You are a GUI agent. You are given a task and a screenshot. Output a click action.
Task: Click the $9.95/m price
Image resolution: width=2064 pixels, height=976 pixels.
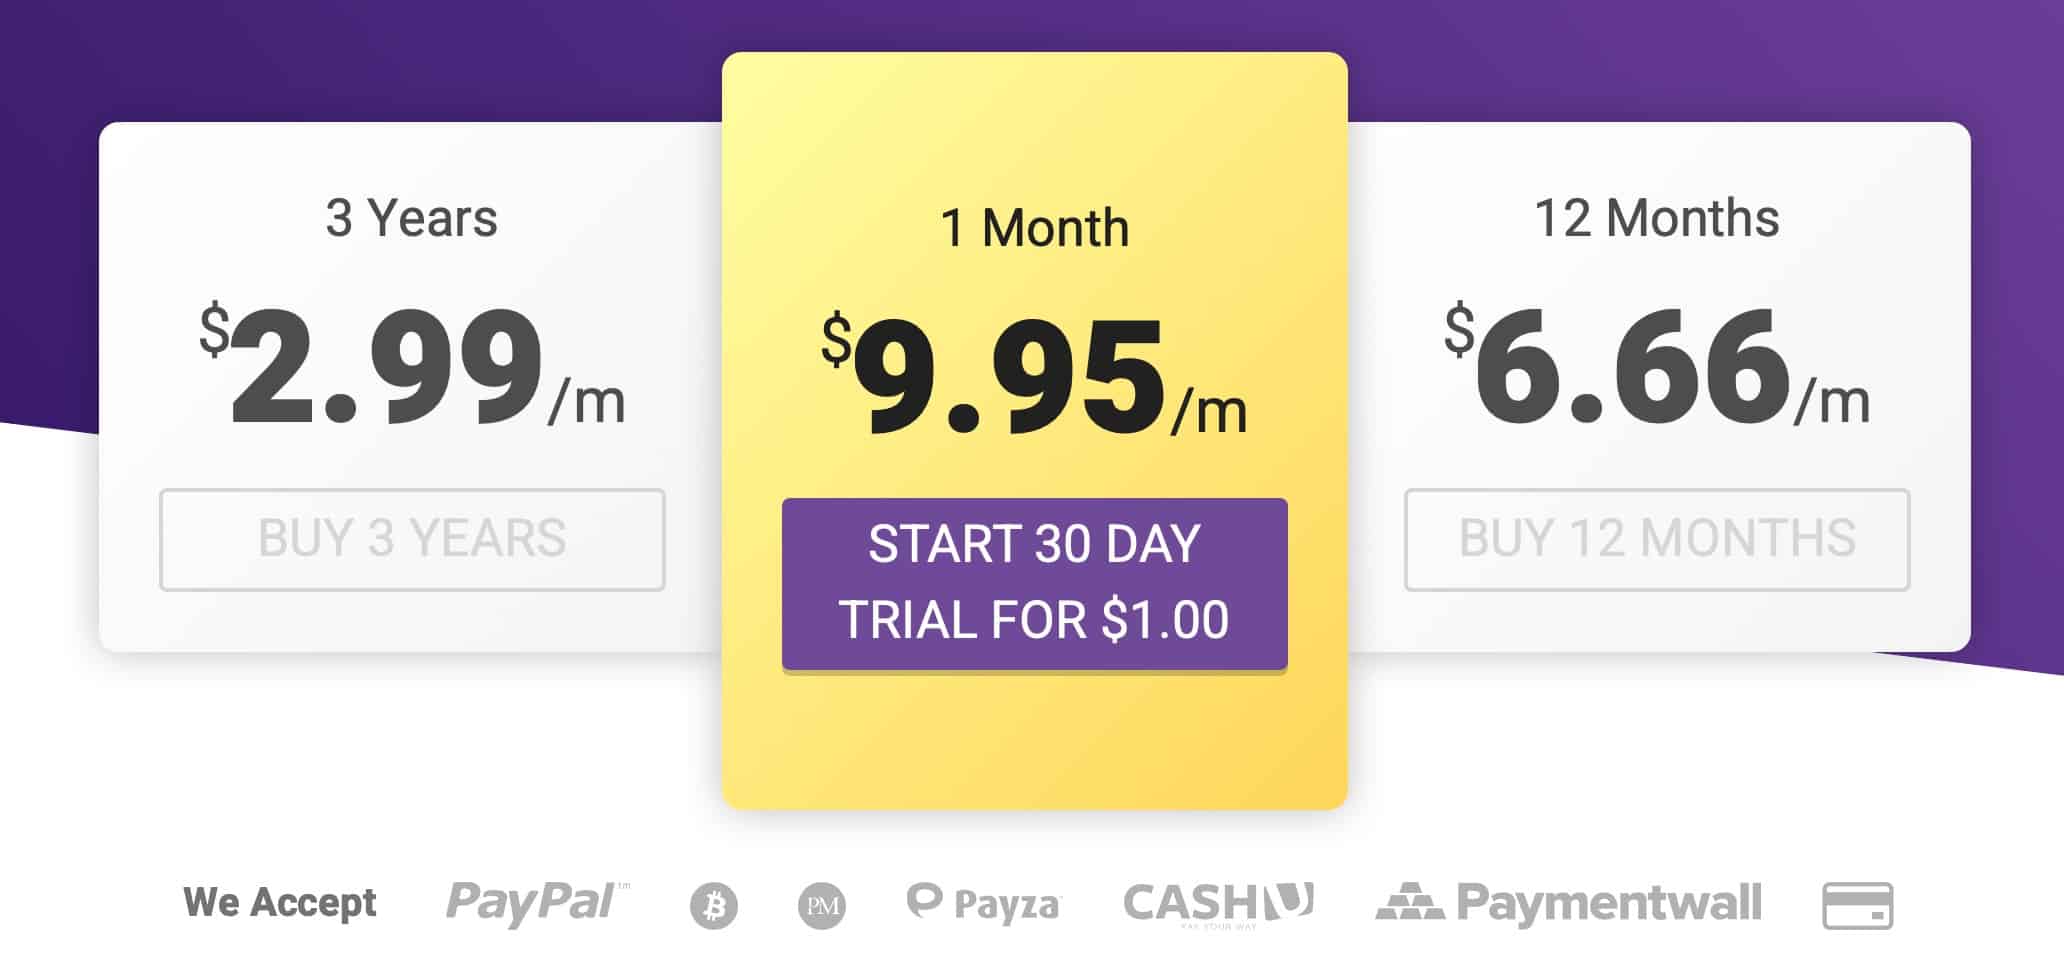coord(1034,376)
